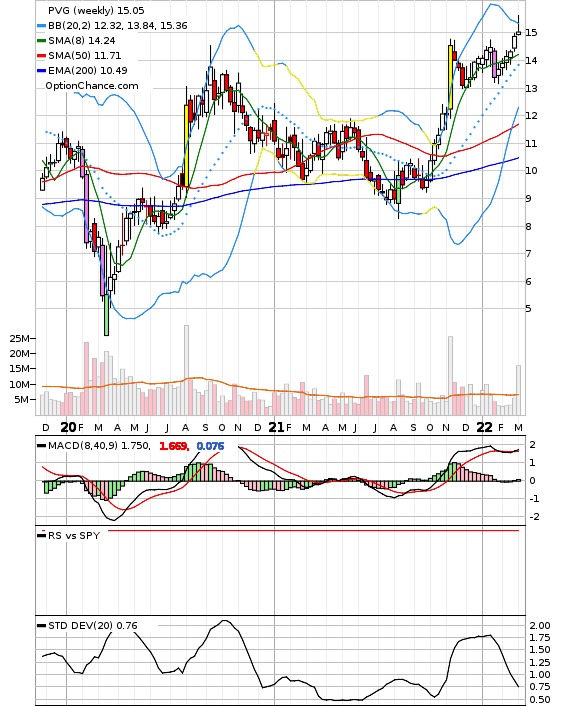Click the price level 15 axis label

coord(531,32)
